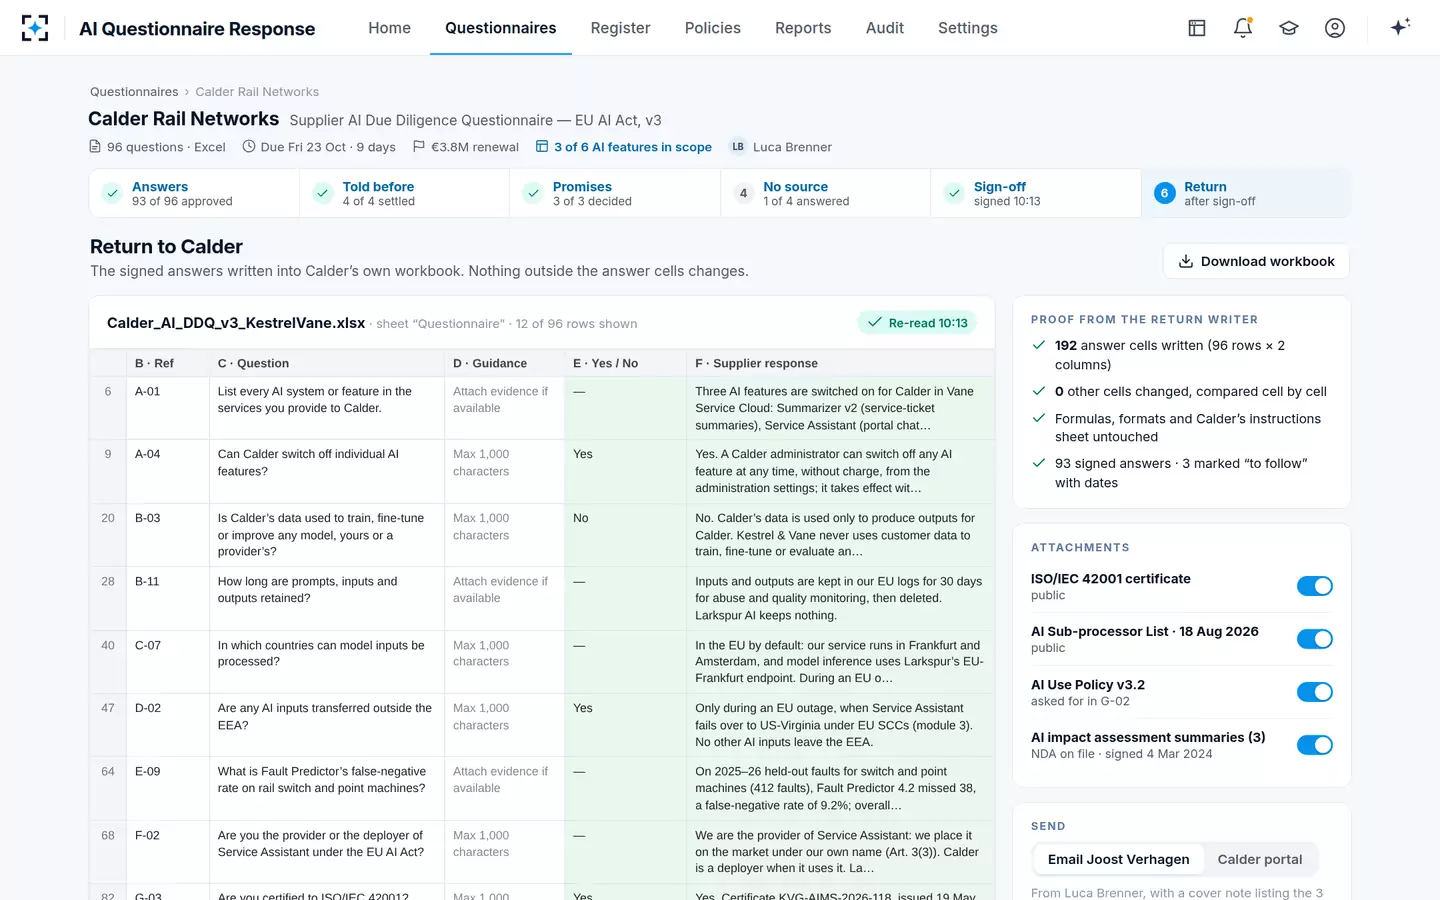The width and height of the screenshot is (1440, 900).
Task: Open the layout panel icon in header
Action: pos(1197,28)
